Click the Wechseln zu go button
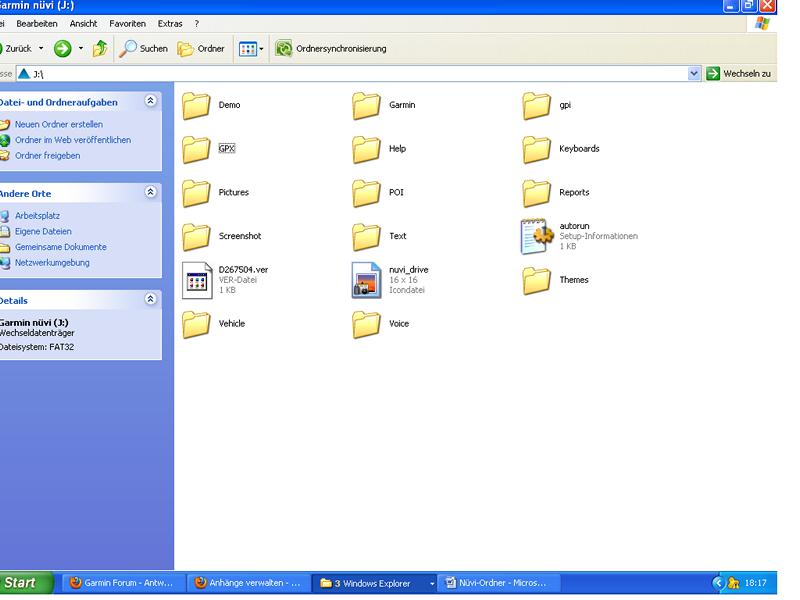 pyautogui.click(x=739, y=74)
